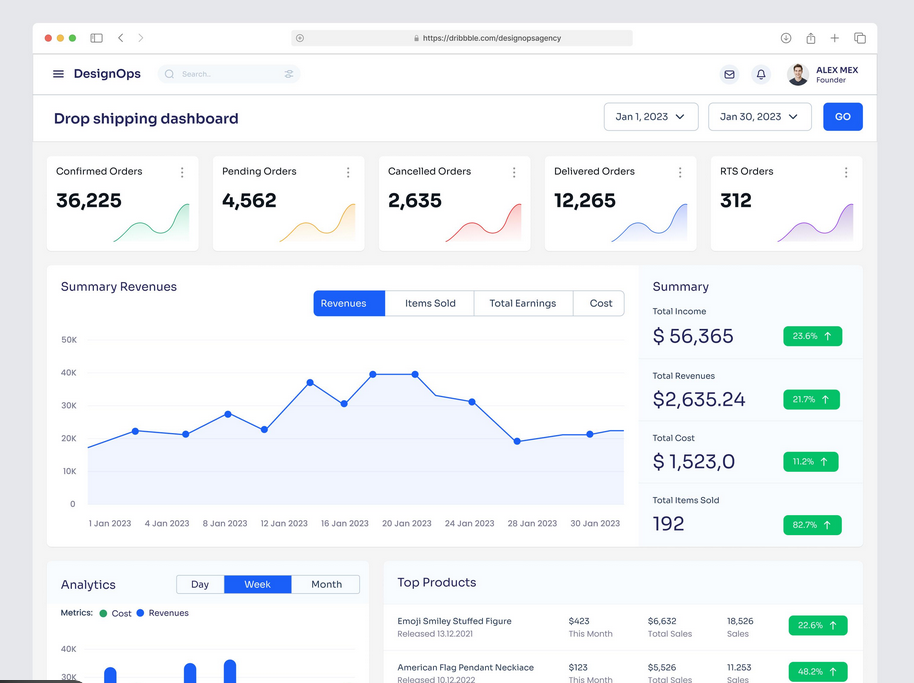The height and width of the screenshot is (683, 914).
Task: Switch to the Total Earnings tab
Action: coord(522,303)
